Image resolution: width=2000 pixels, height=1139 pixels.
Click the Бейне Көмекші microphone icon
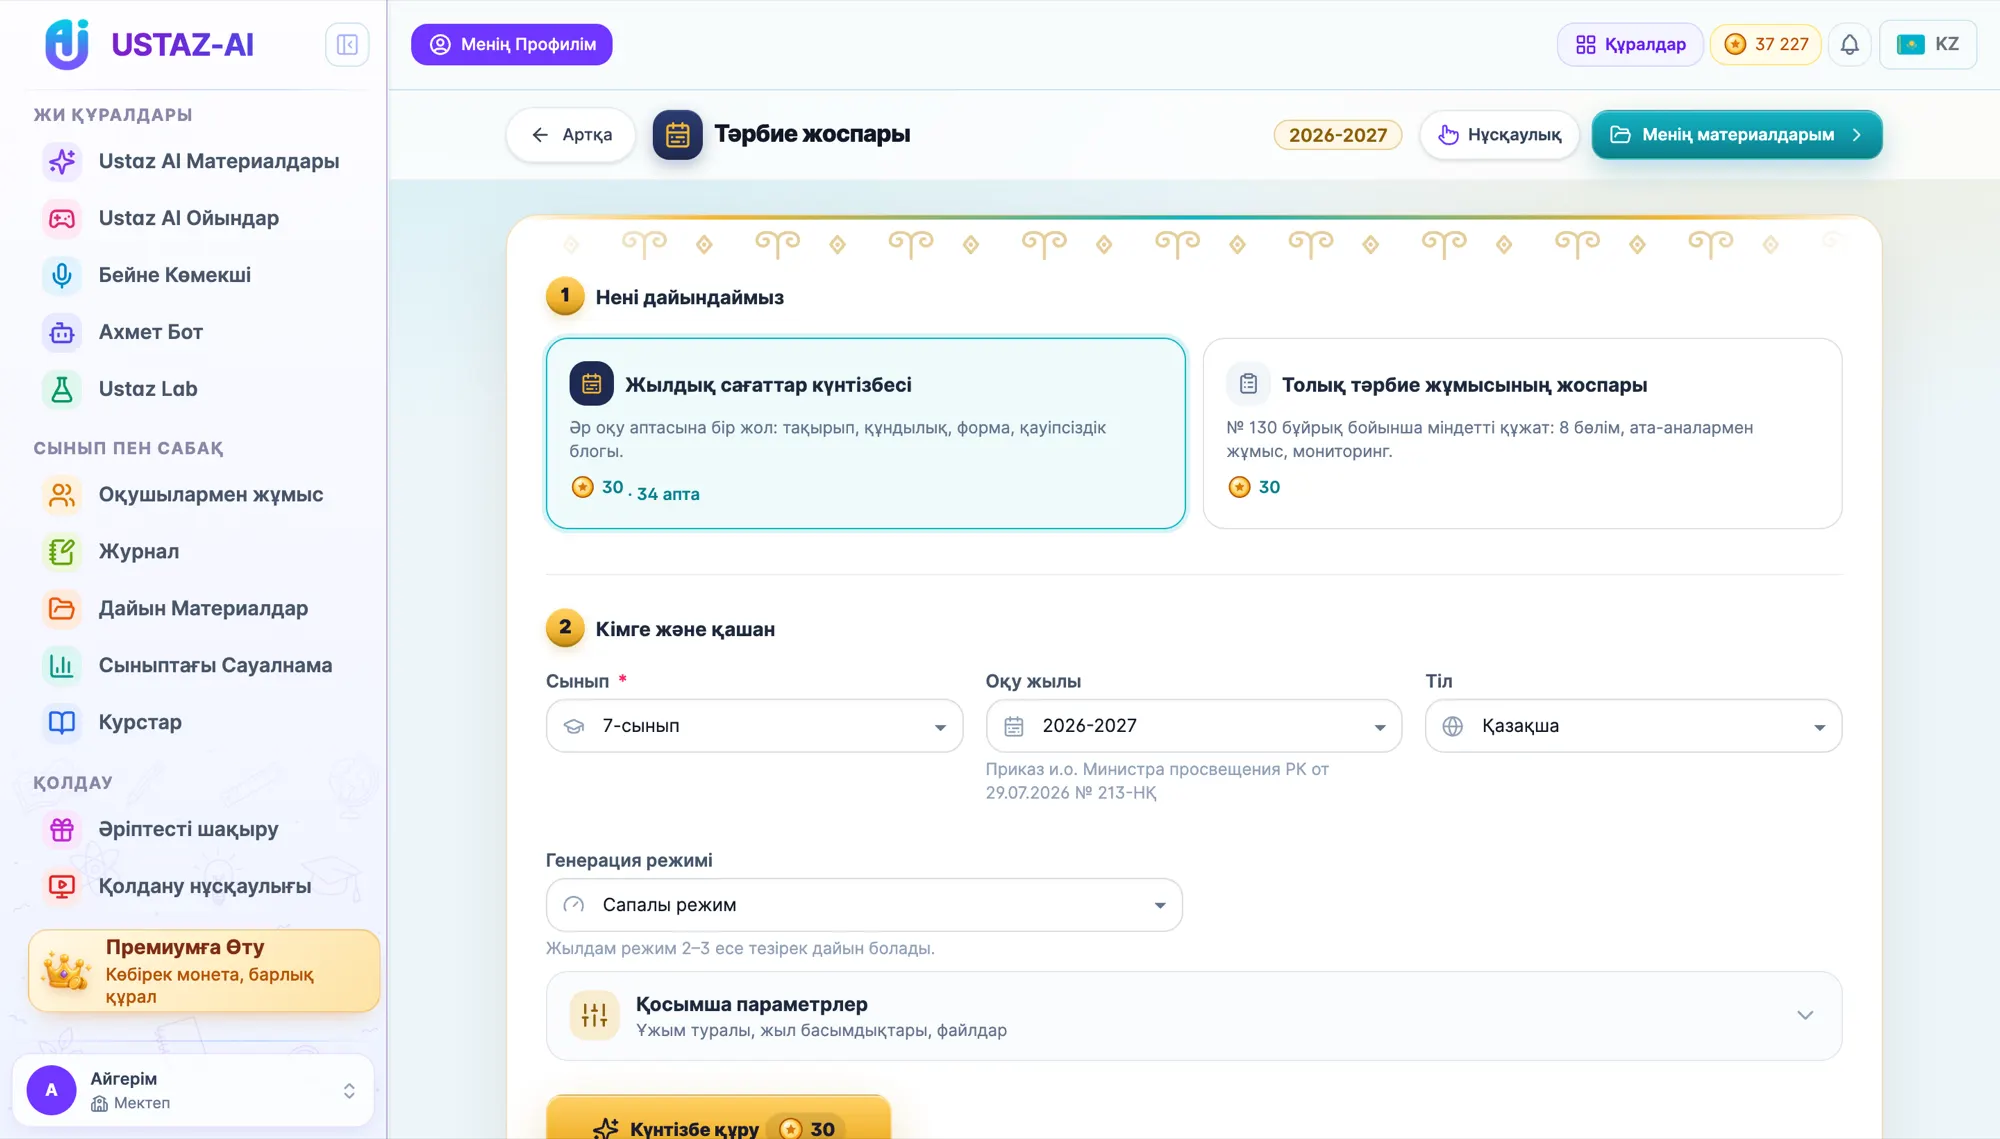(x=62, y=275)
